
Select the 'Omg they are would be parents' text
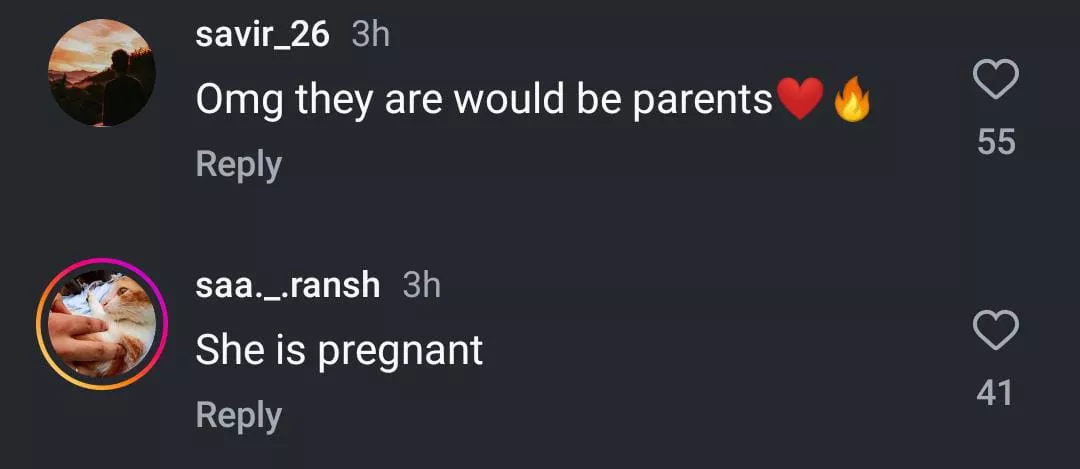[484, 99]
